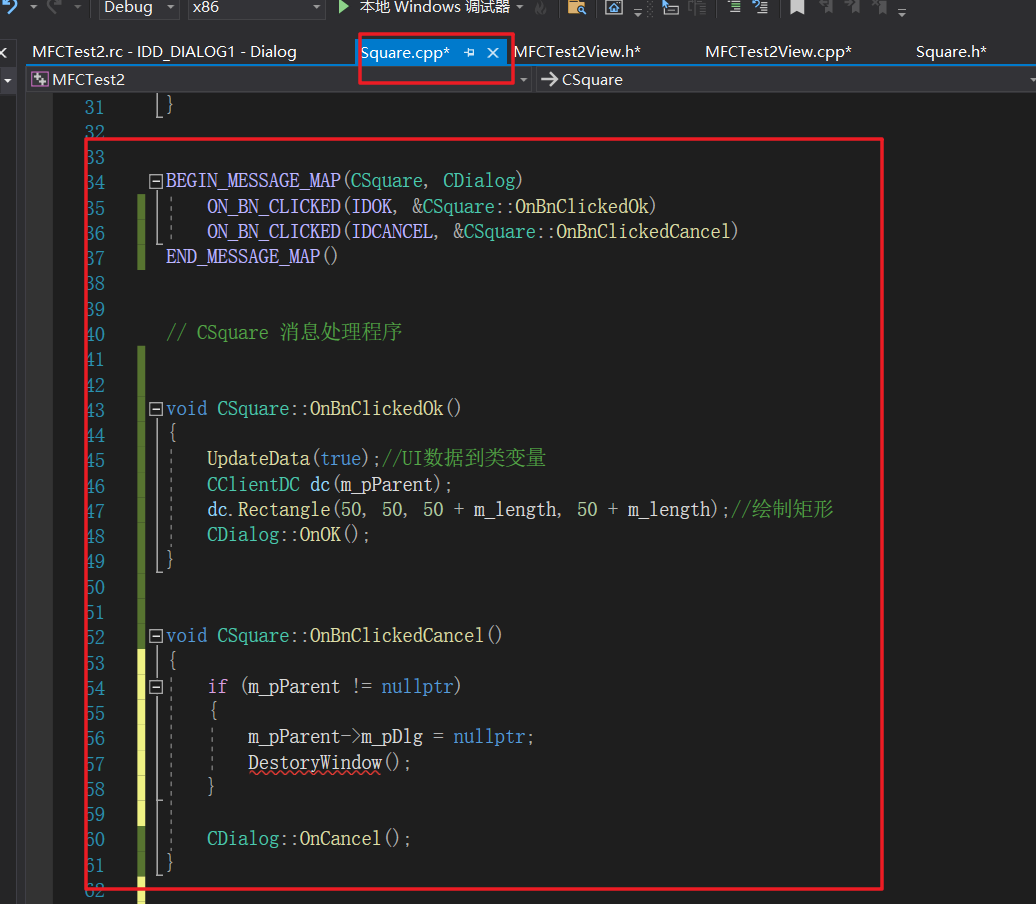The image size is (1036, 904).
Task: Click the // CSquare 消息处理程序 comment
Action: (x=284, y=332)
